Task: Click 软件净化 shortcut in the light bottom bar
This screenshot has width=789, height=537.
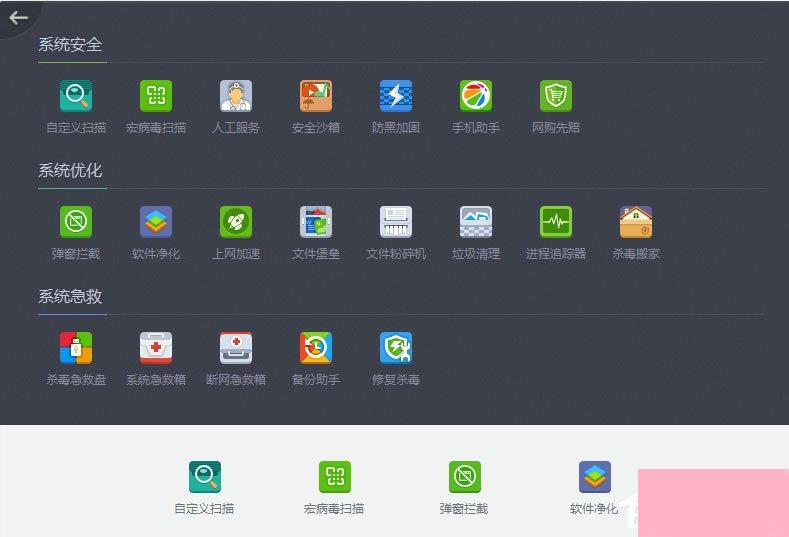Action: pyautogui.click(x=595, y=477)
